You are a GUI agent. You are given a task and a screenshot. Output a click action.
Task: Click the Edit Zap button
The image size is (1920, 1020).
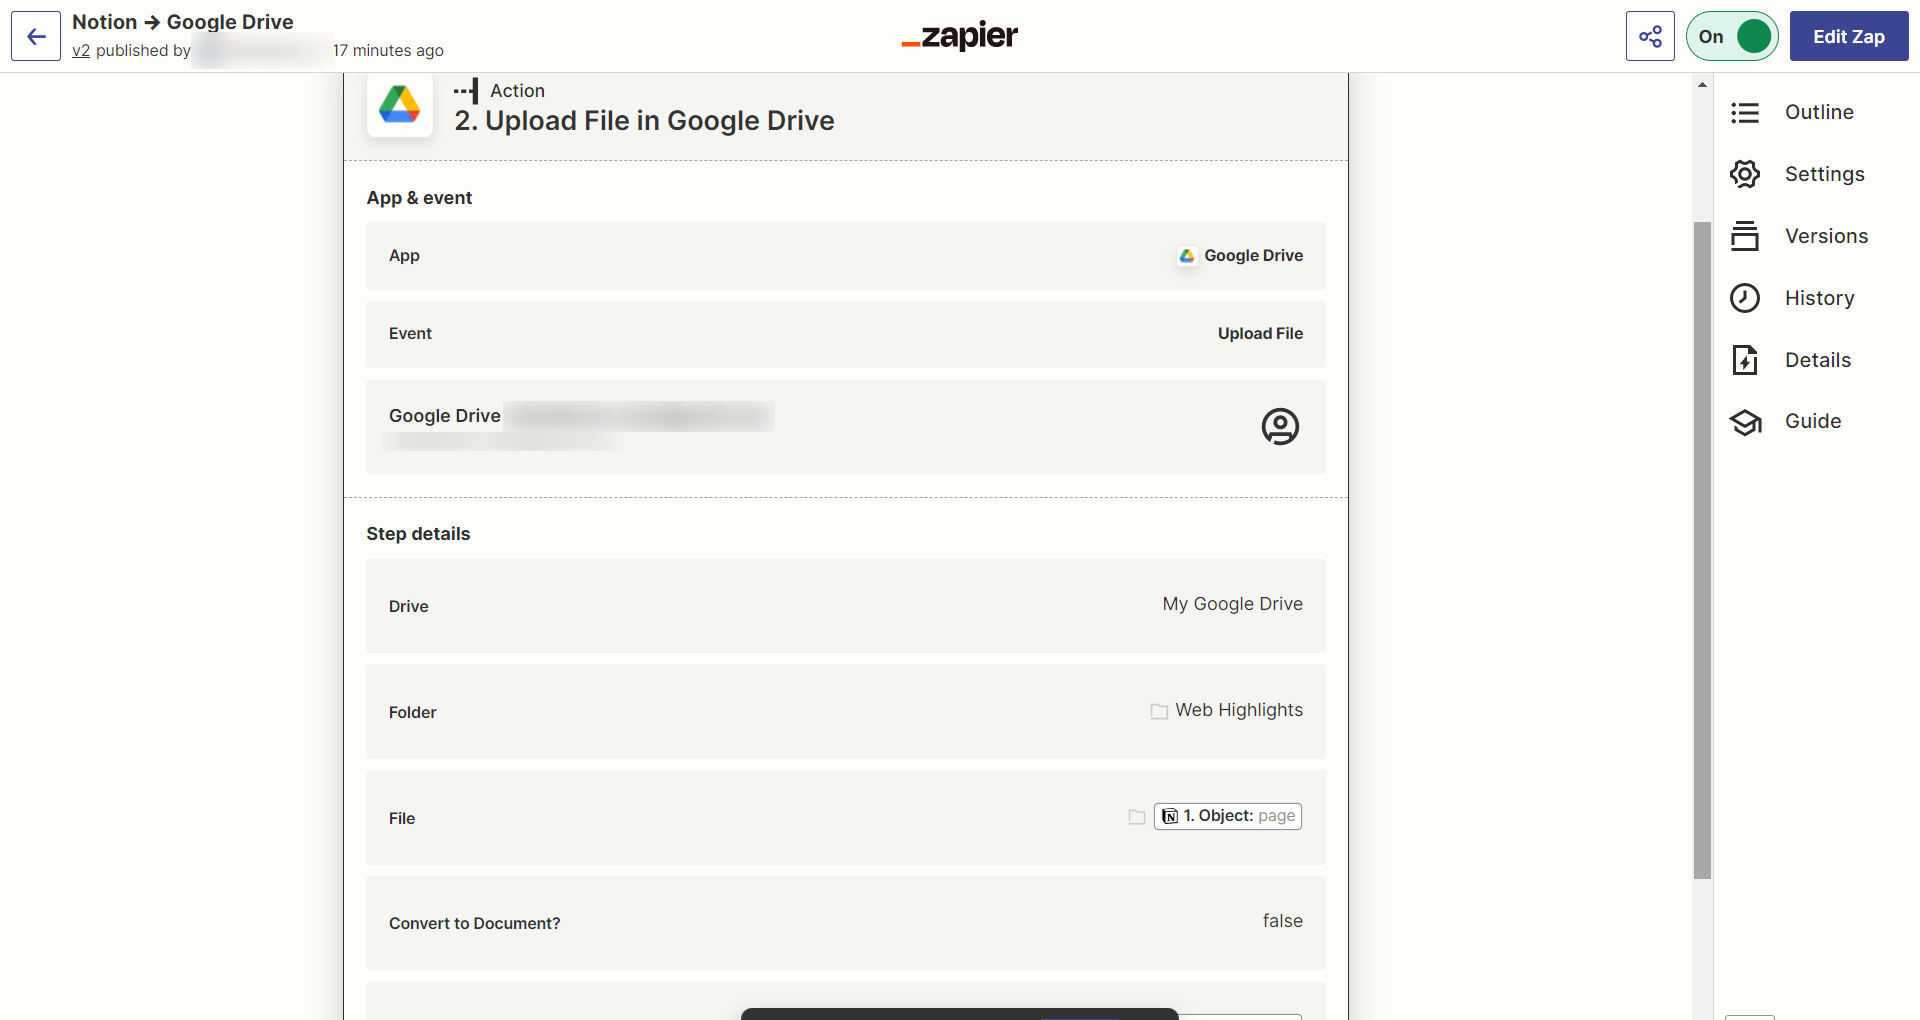pos(1848,37)
